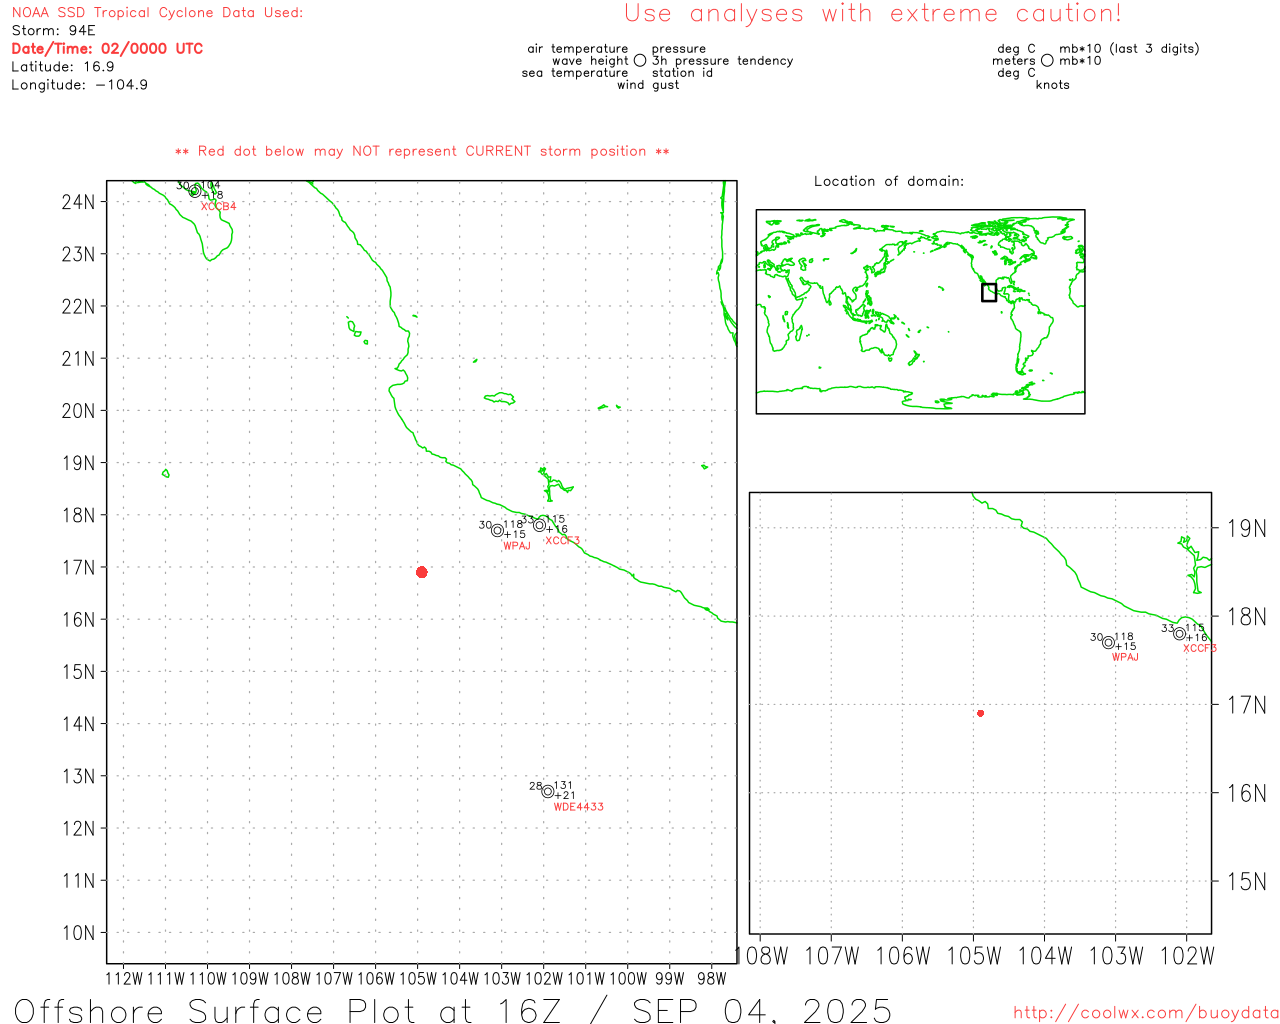This screenshot has width=1280, height=1024.
Task: Select the WPAJ station circle in the zoomed inset
Action: pyautogui.click(x=1108, y=642)
